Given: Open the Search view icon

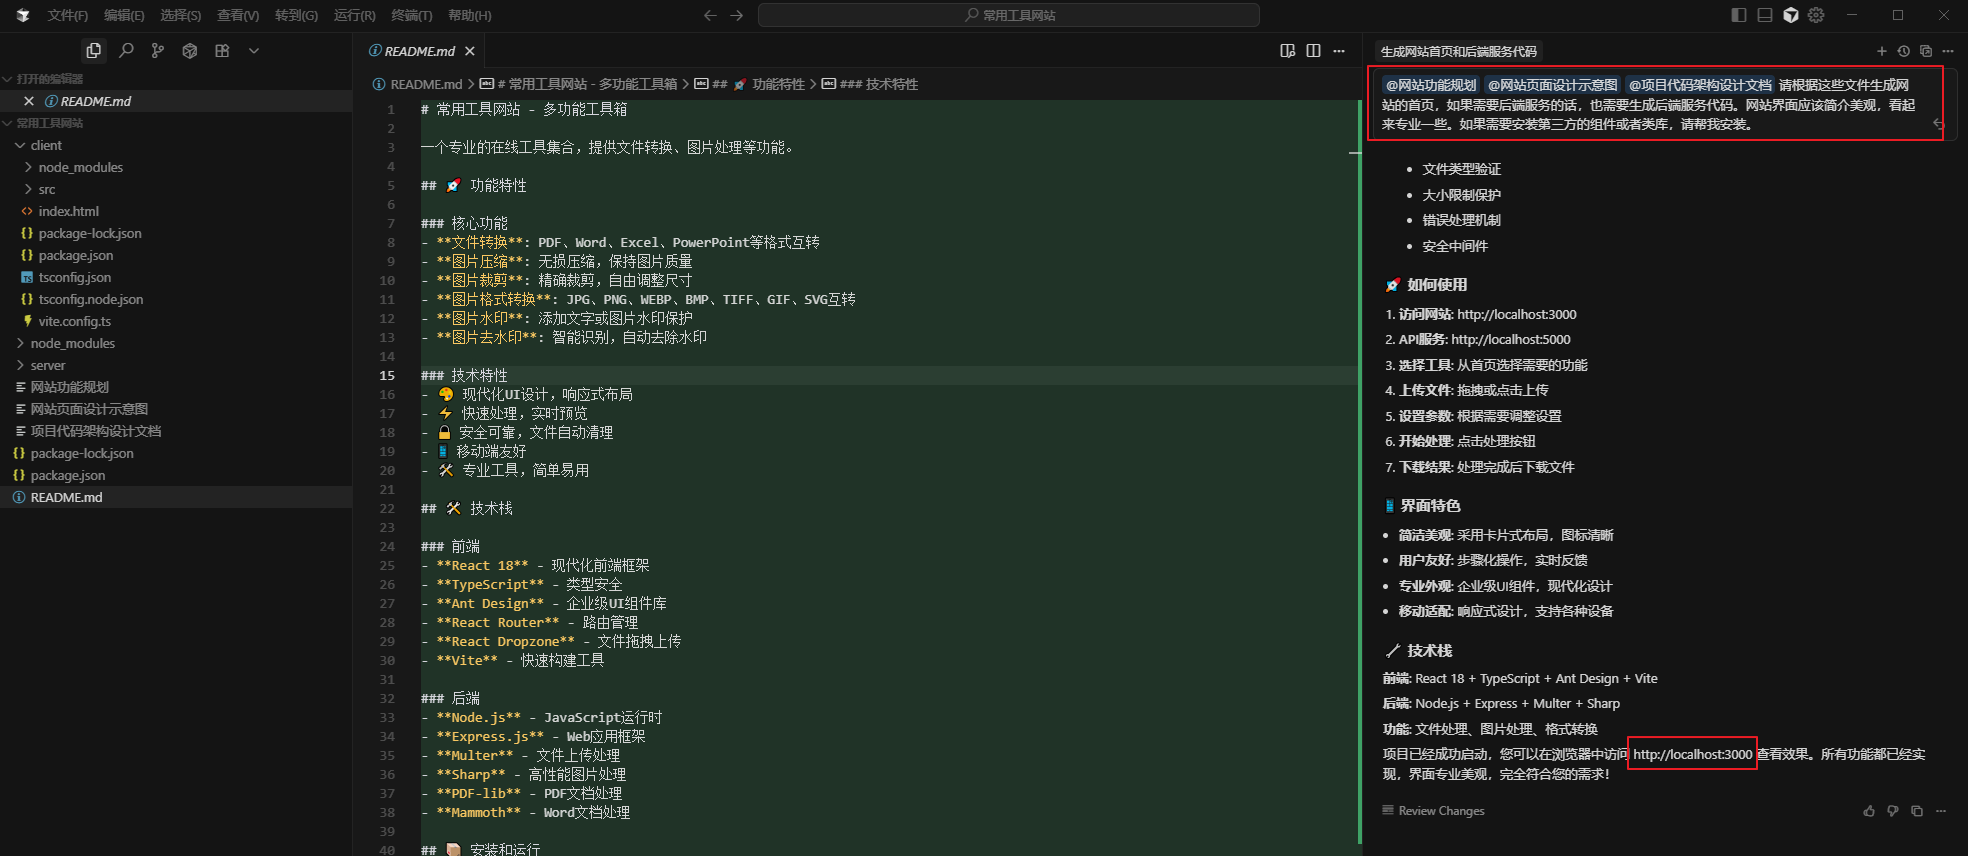Looking at the screenshot, I should point(126,50).
